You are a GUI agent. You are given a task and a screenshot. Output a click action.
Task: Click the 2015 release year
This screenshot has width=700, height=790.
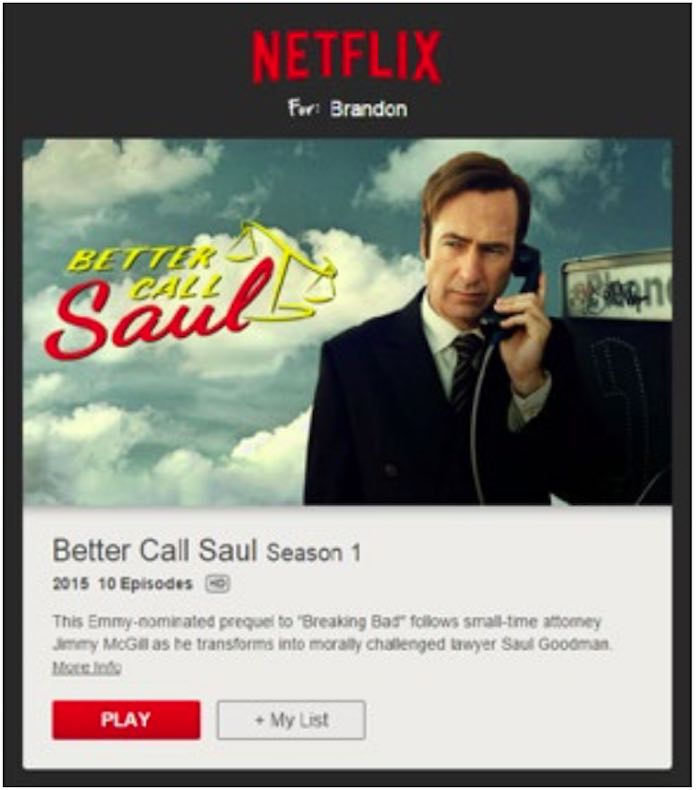(x=71, y=584)
